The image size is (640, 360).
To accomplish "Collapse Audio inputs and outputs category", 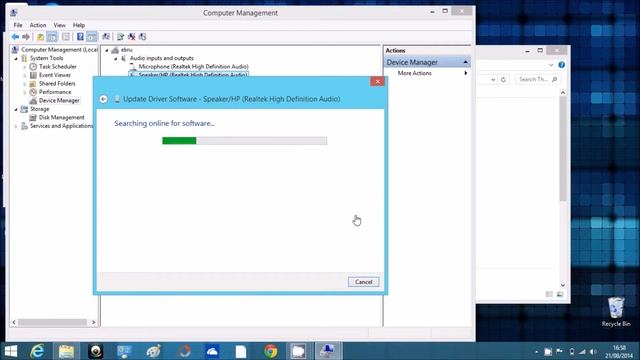I will tap(116, 58).
